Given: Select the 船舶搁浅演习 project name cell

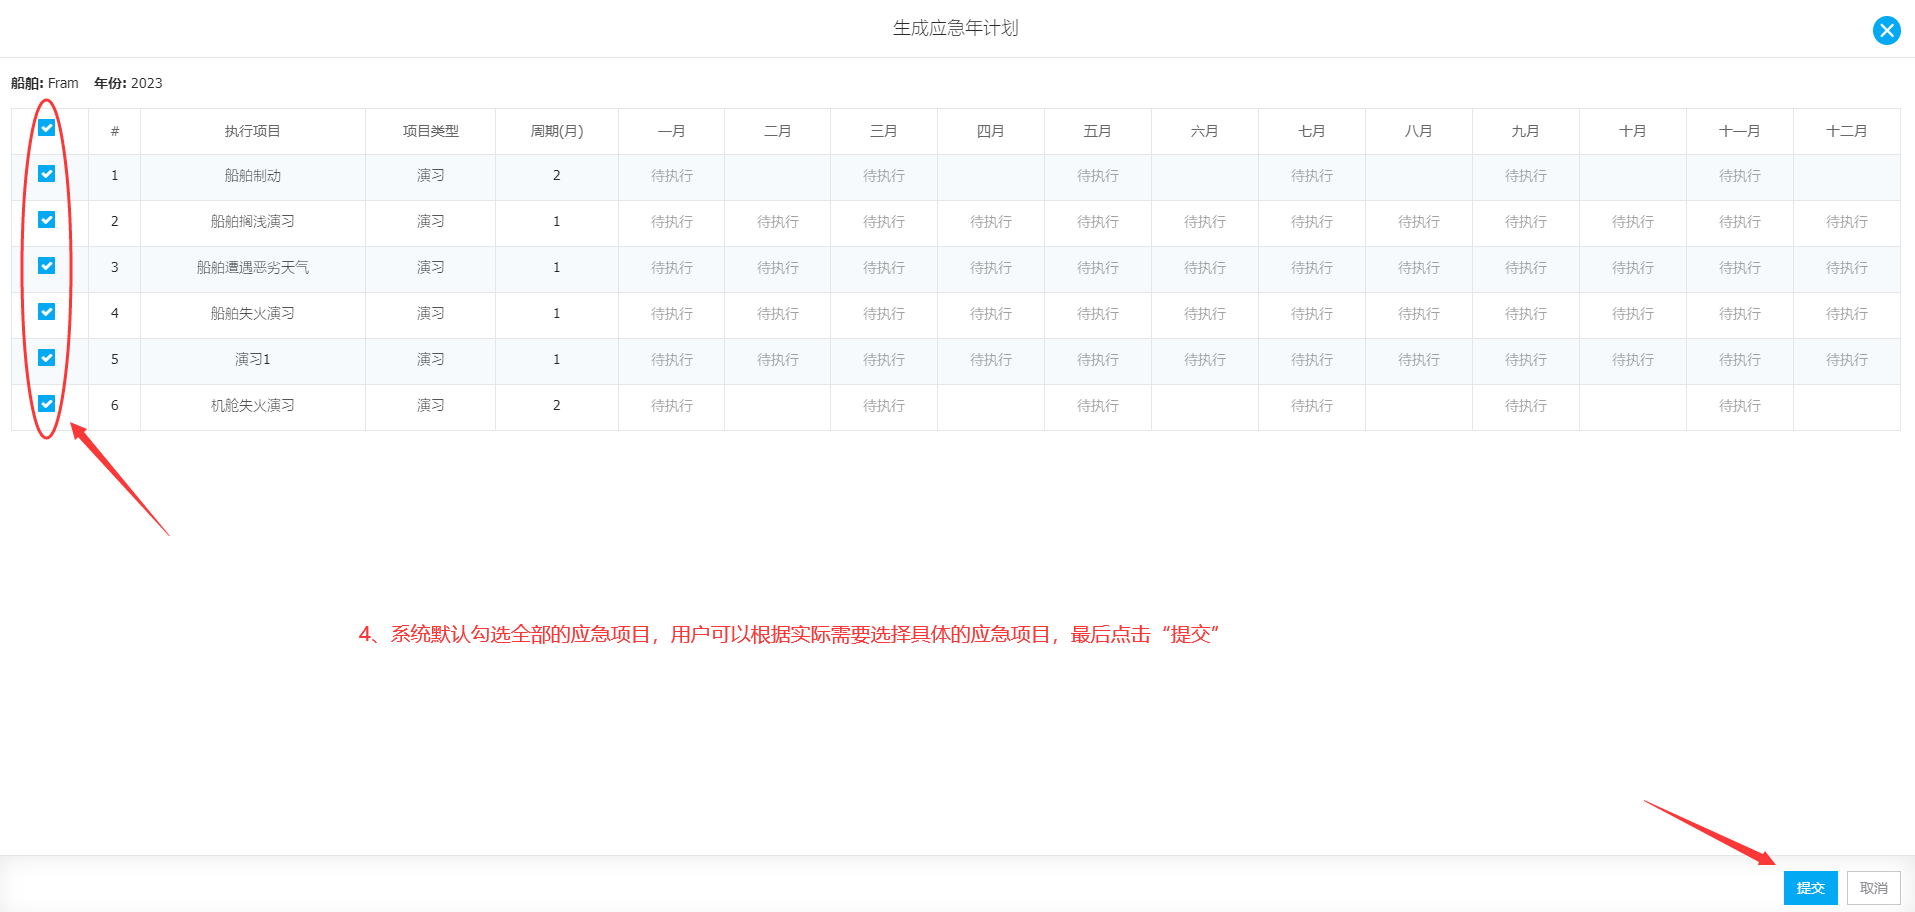Looking at the screenshot, I should 253,222.
